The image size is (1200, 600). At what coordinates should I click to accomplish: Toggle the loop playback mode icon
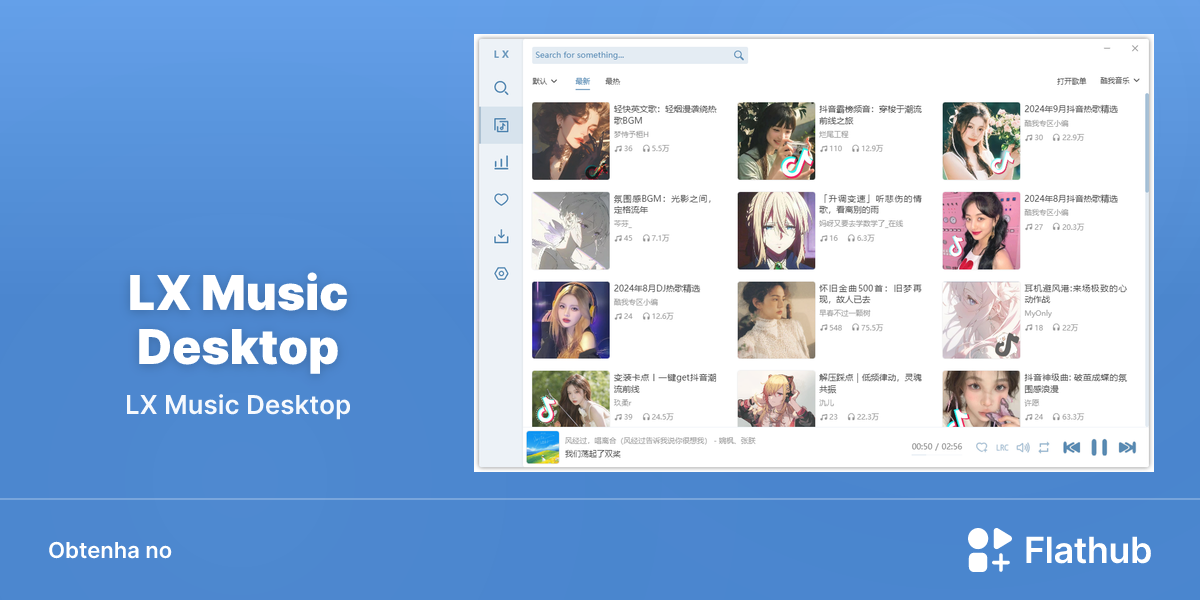tap(1044, 448)
